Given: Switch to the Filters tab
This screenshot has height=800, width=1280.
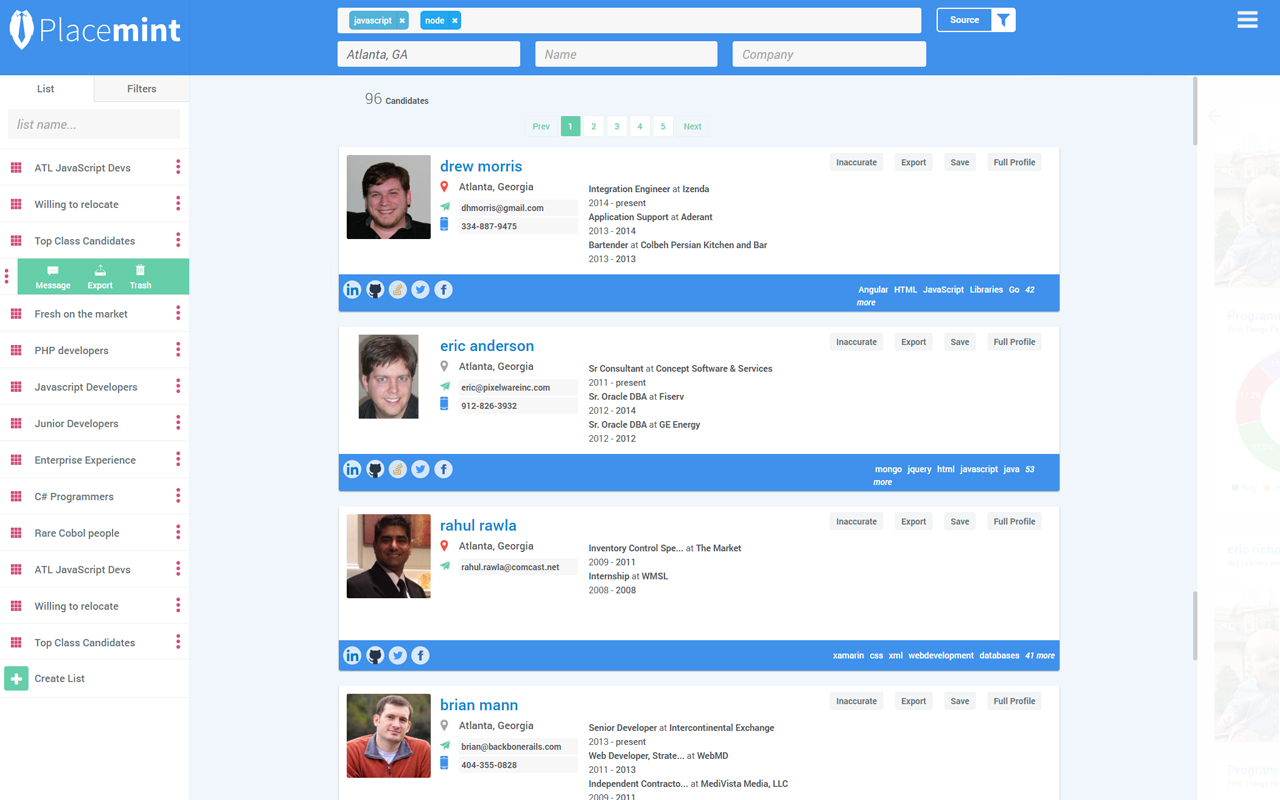Looking at the screenshot, I should tap(140, 88).
